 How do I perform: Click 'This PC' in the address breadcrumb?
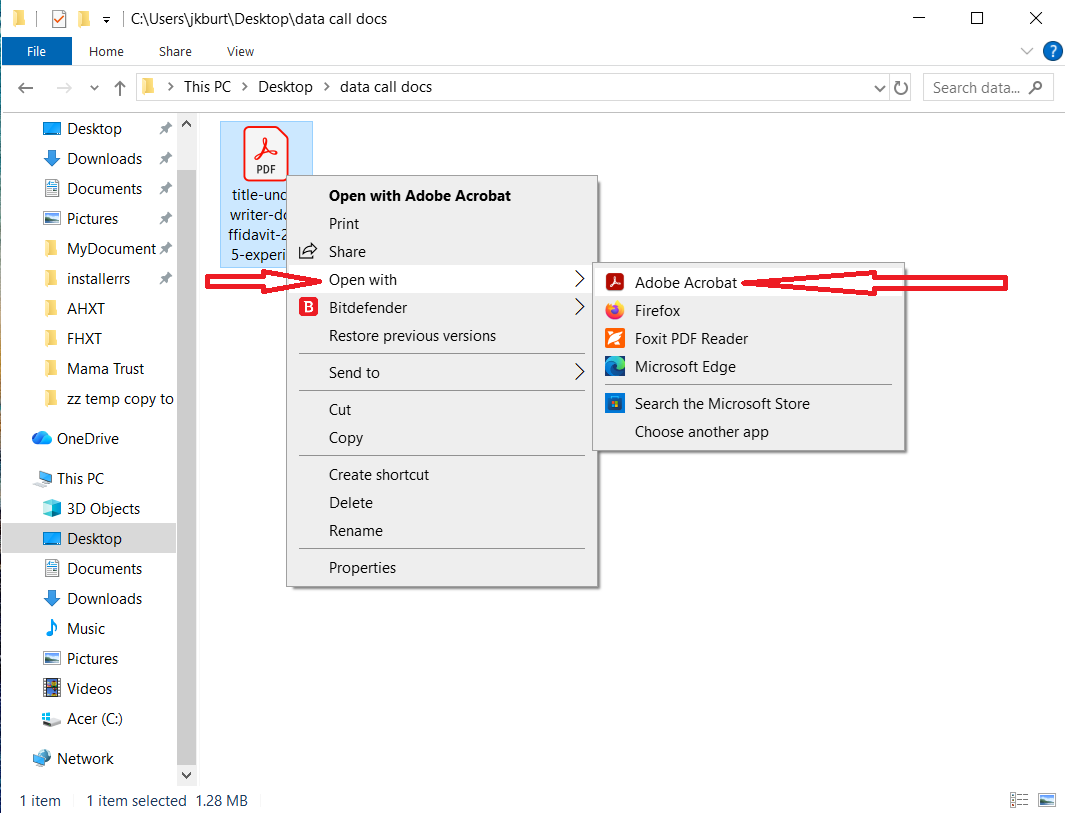[x=207, y=87]
